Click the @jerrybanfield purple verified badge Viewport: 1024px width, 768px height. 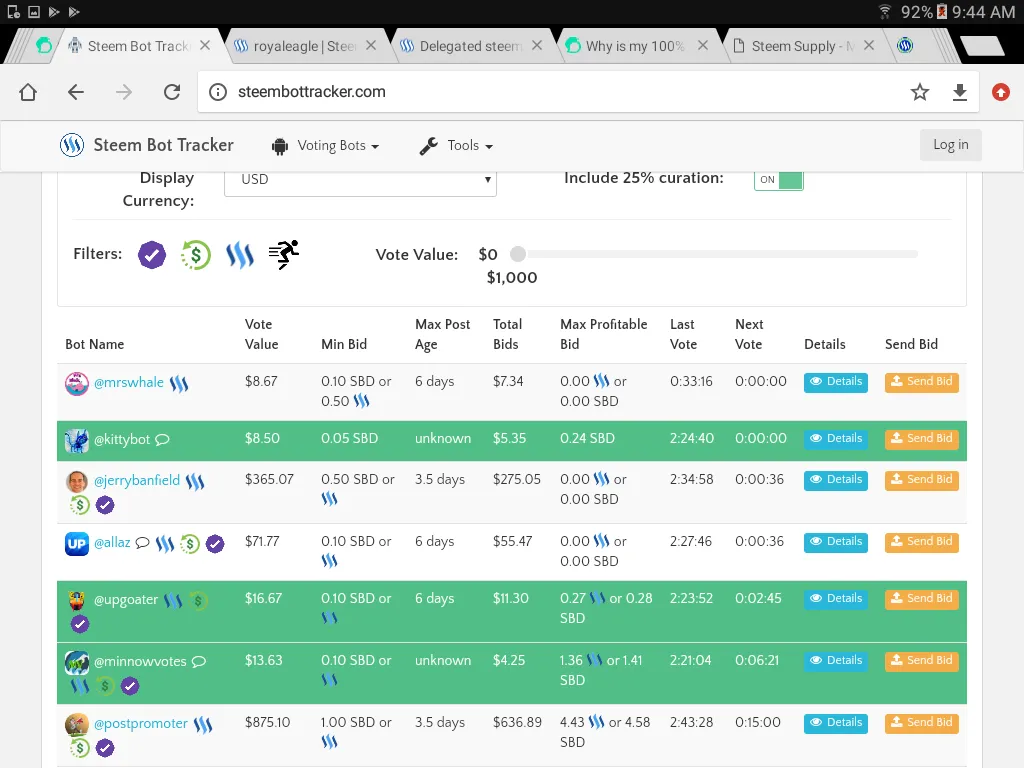pos(104,505)
